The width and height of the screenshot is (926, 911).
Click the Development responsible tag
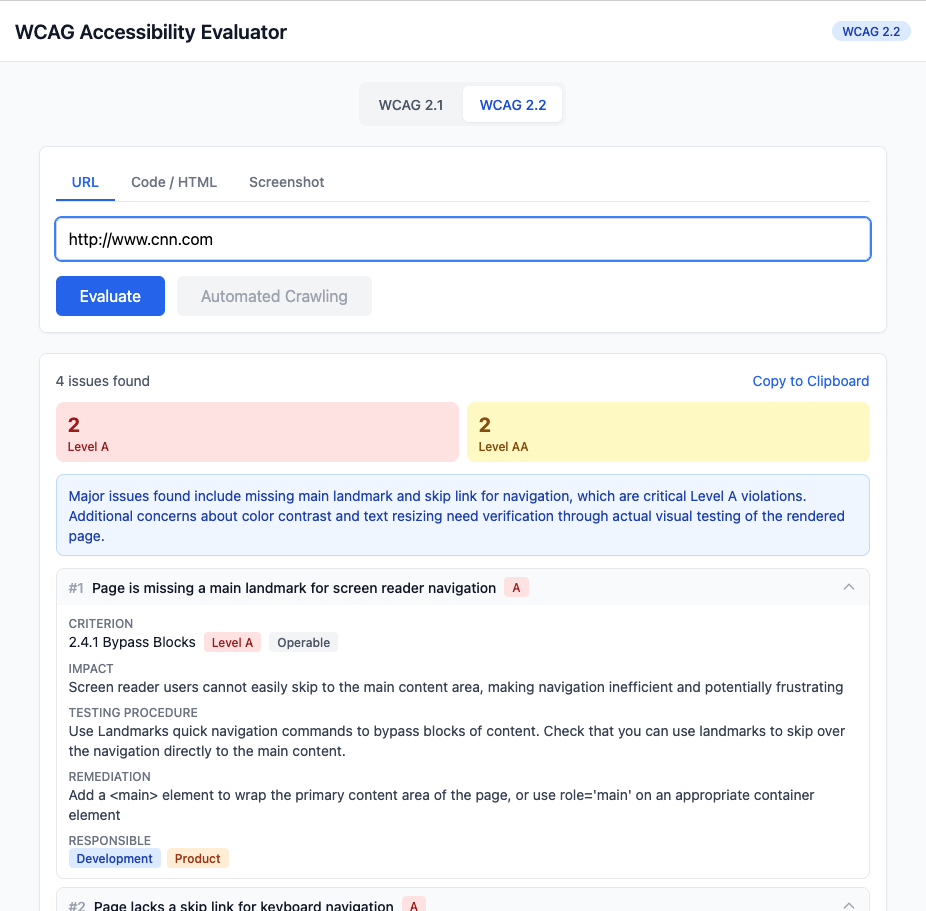(x=115, y=858)
